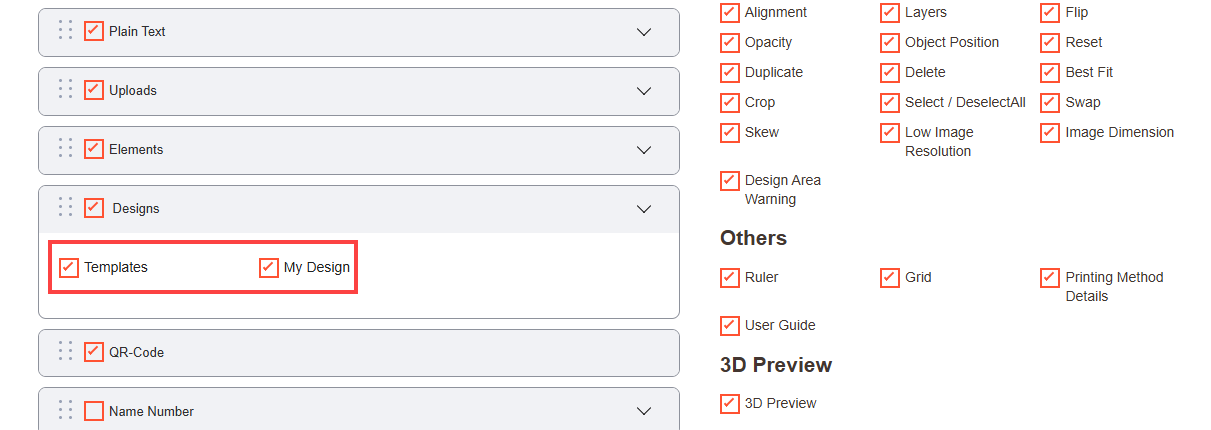Viewport: 1211px width, 430px height.
Task: Expand the Uploads section chevron
Action: (644, 91)
